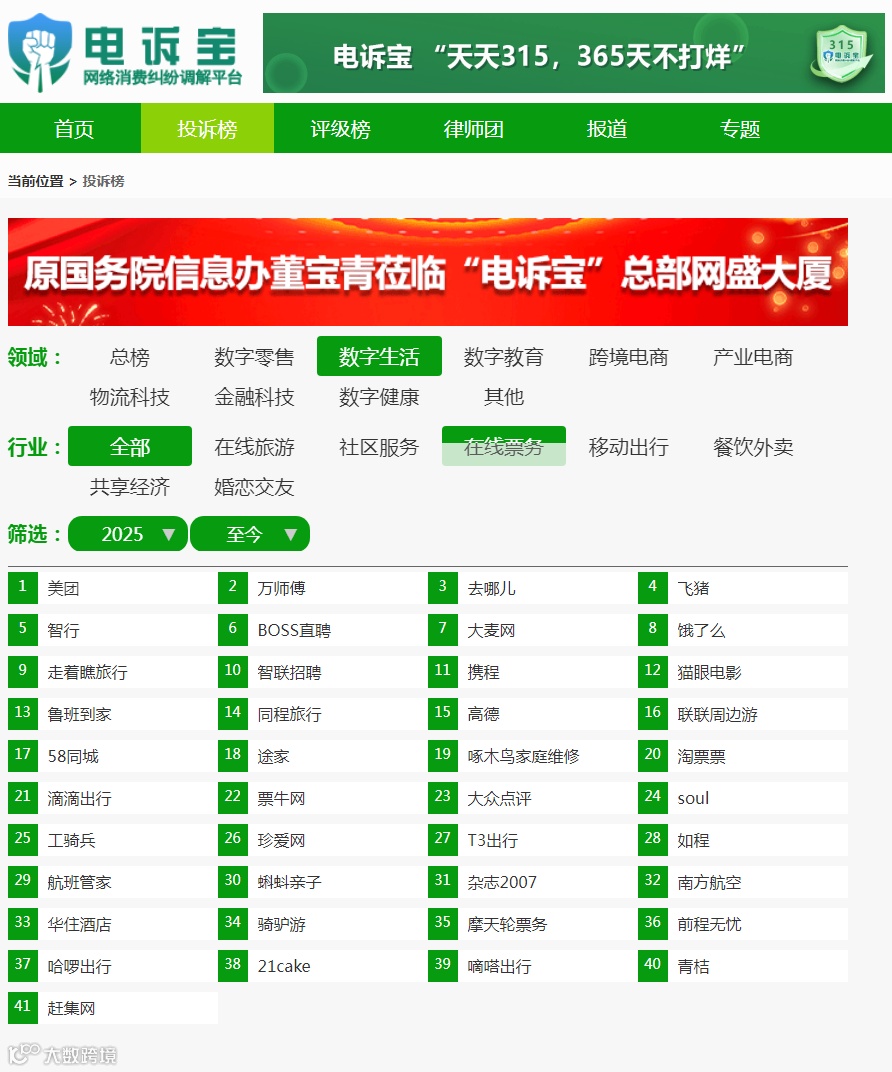Open the 评级榜 nav tab

340,129
